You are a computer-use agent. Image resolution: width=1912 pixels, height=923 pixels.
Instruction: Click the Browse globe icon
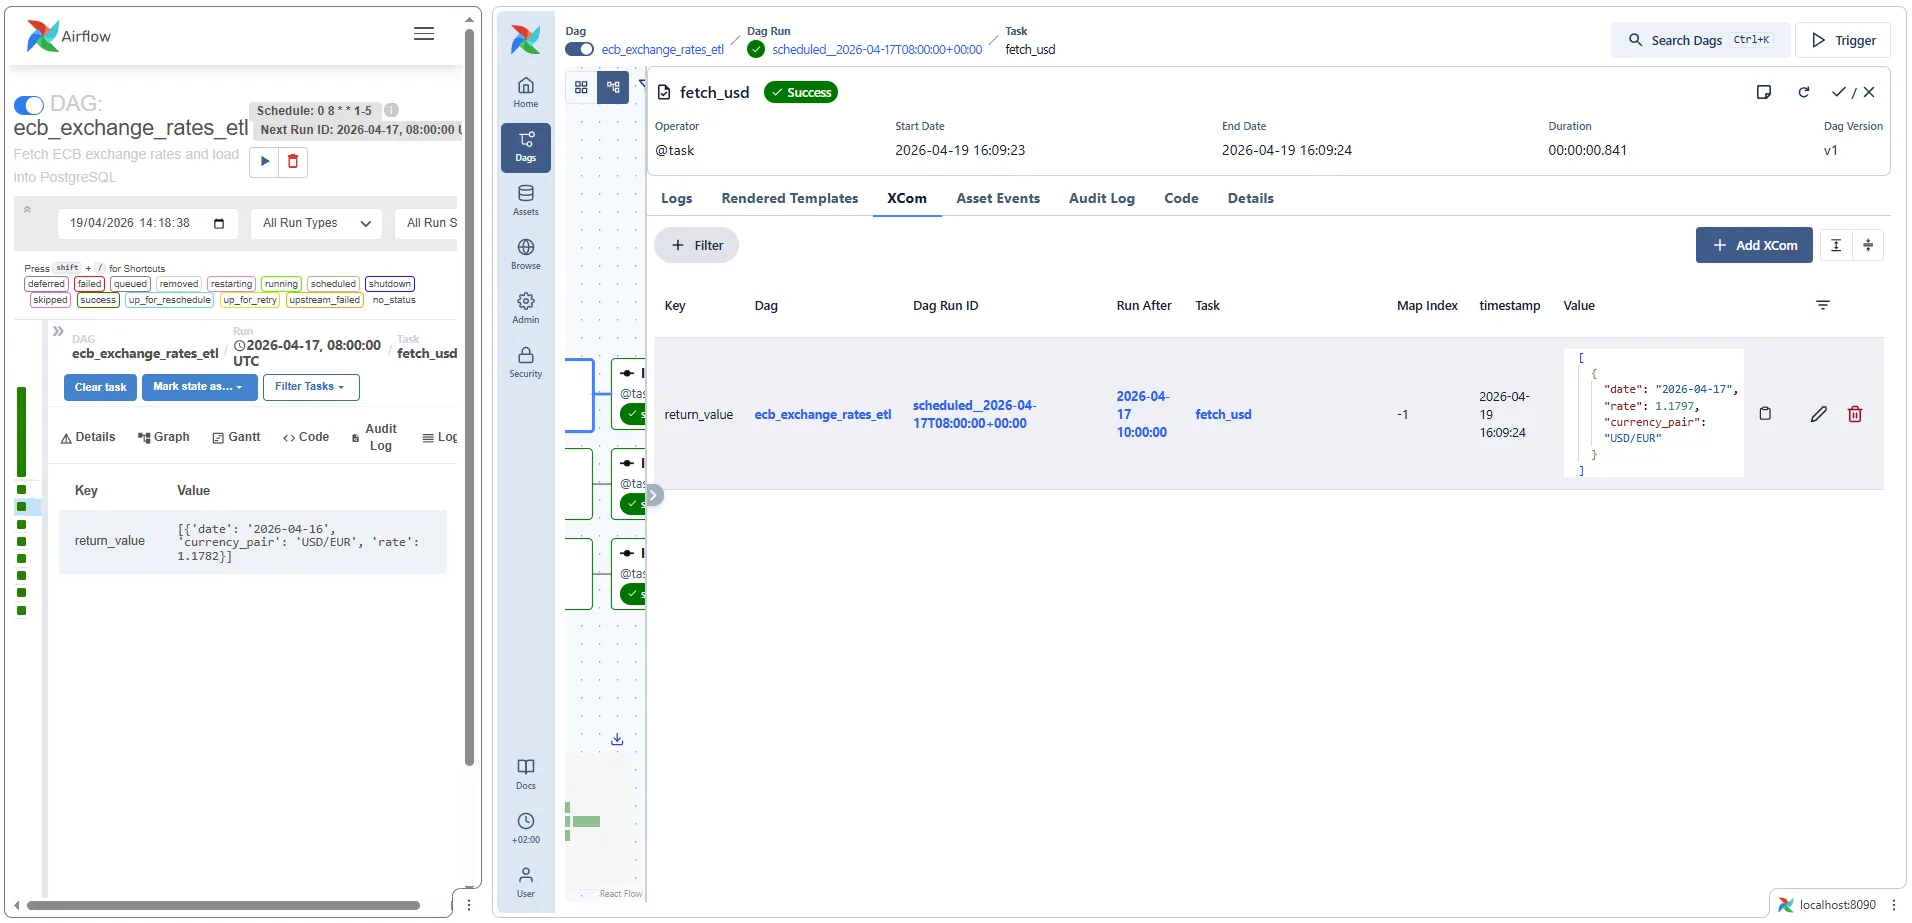[525, 253]
